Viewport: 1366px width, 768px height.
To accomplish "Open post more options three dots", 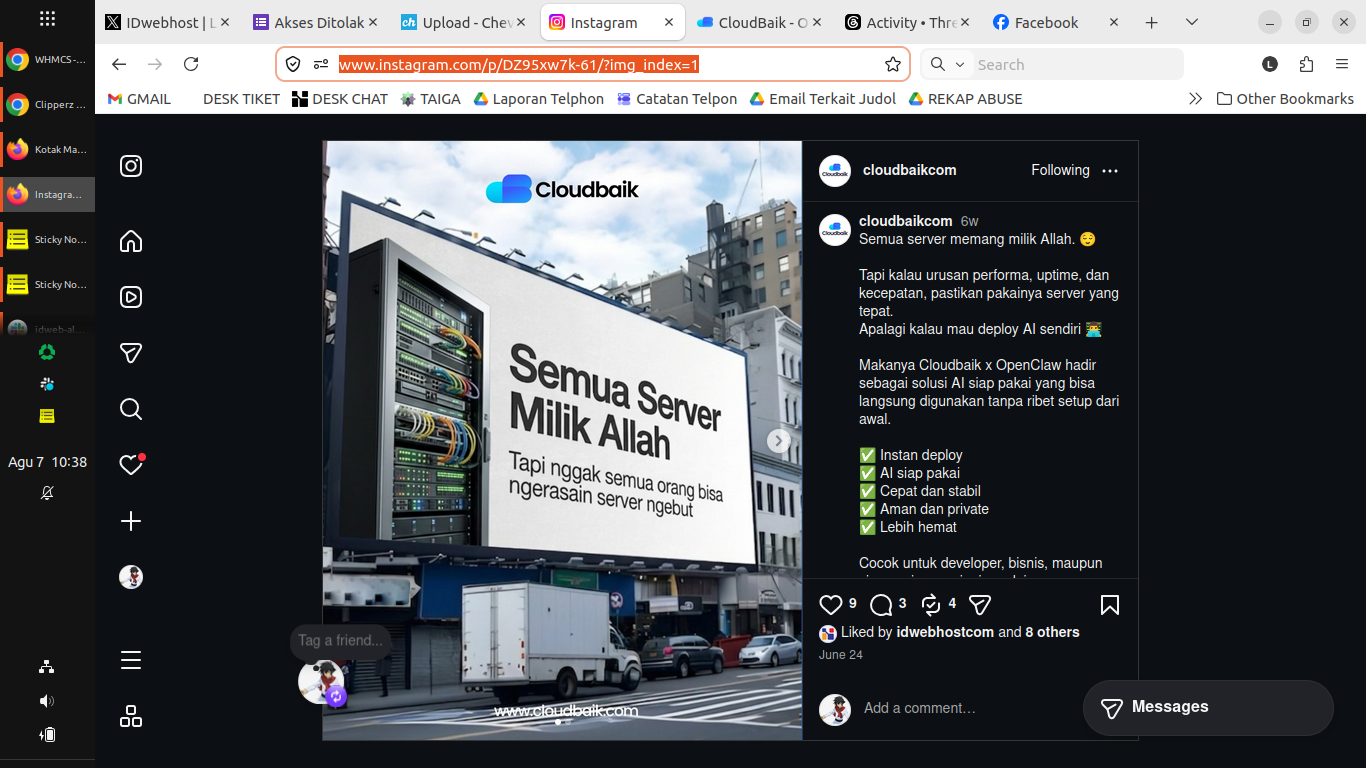I will click(x=1110, y=171).
